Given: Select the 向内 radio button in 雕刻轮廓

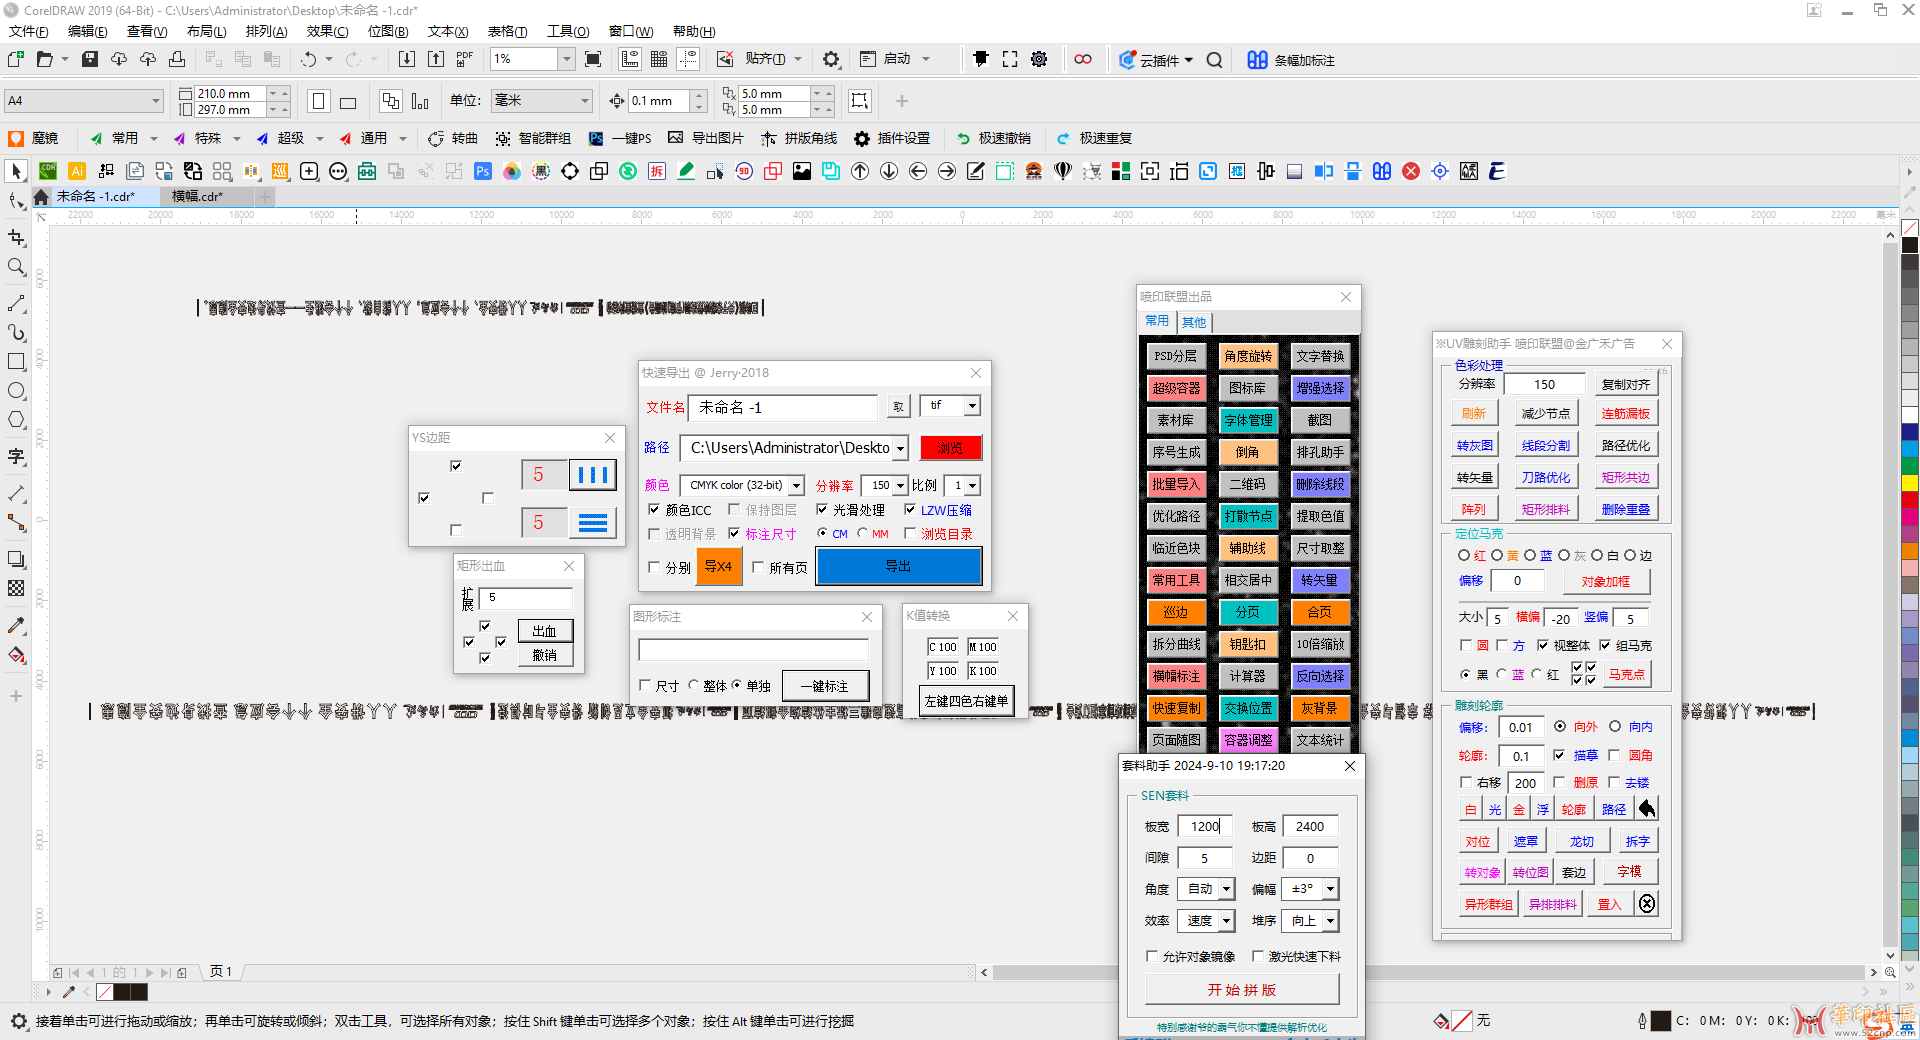Looking at the screenshot, I should click(x=1615, y=727).
